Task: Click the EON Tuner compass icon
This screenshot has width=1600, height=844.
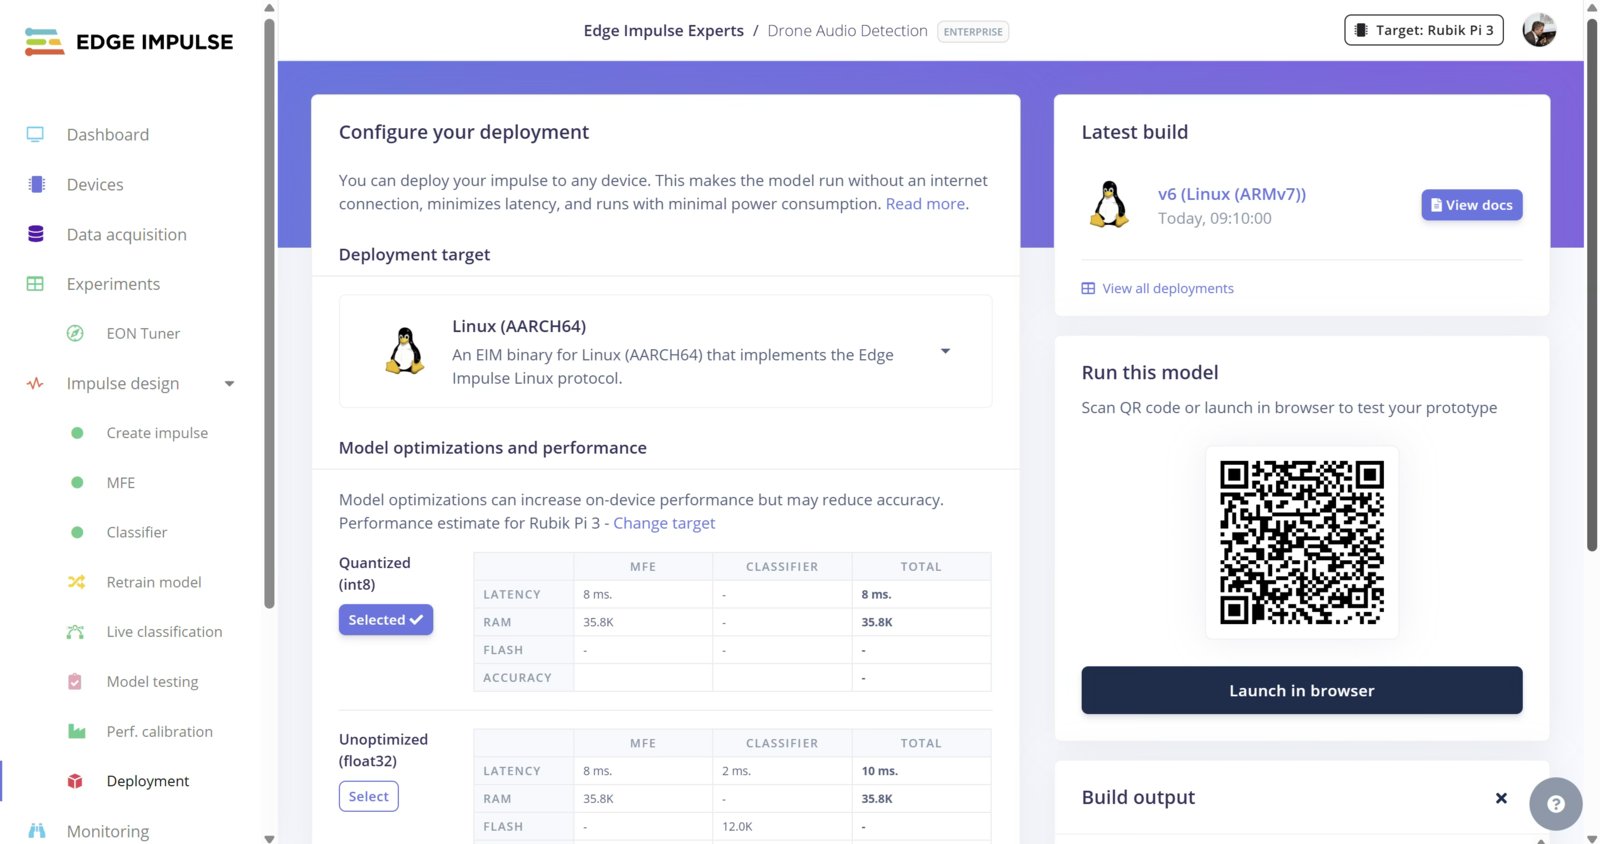Action: [x=75, y=333]
